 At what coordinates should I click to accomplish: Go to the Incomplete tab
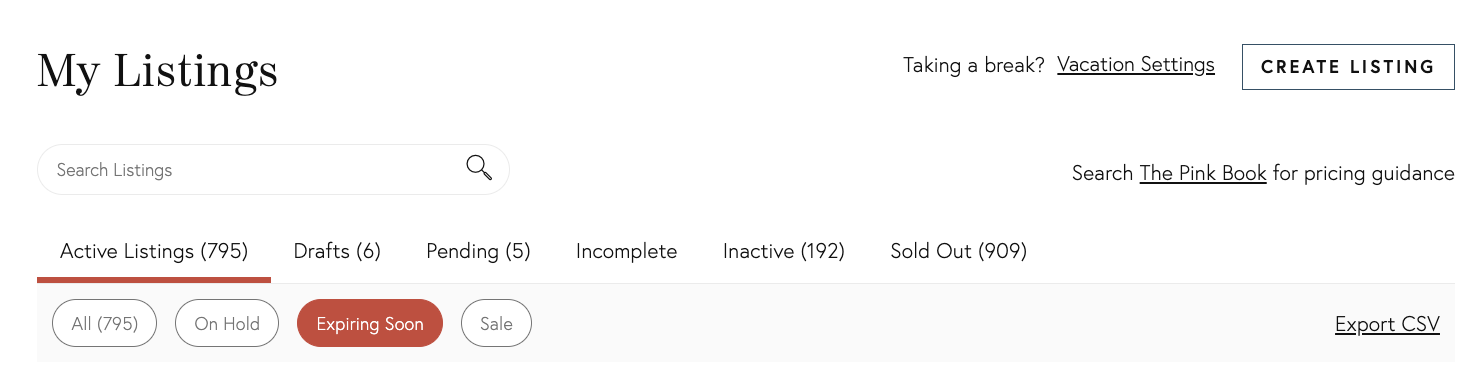tap(626, 251)
